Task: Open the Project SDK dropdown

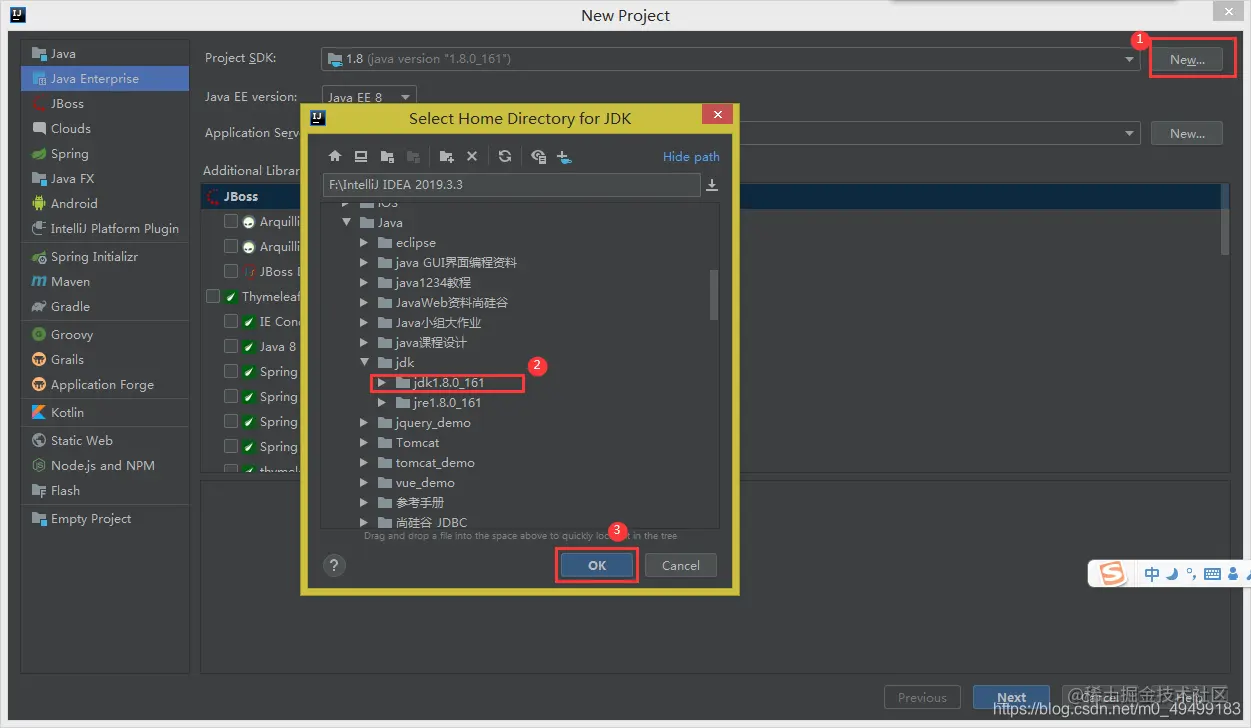Action: (730, 59)
